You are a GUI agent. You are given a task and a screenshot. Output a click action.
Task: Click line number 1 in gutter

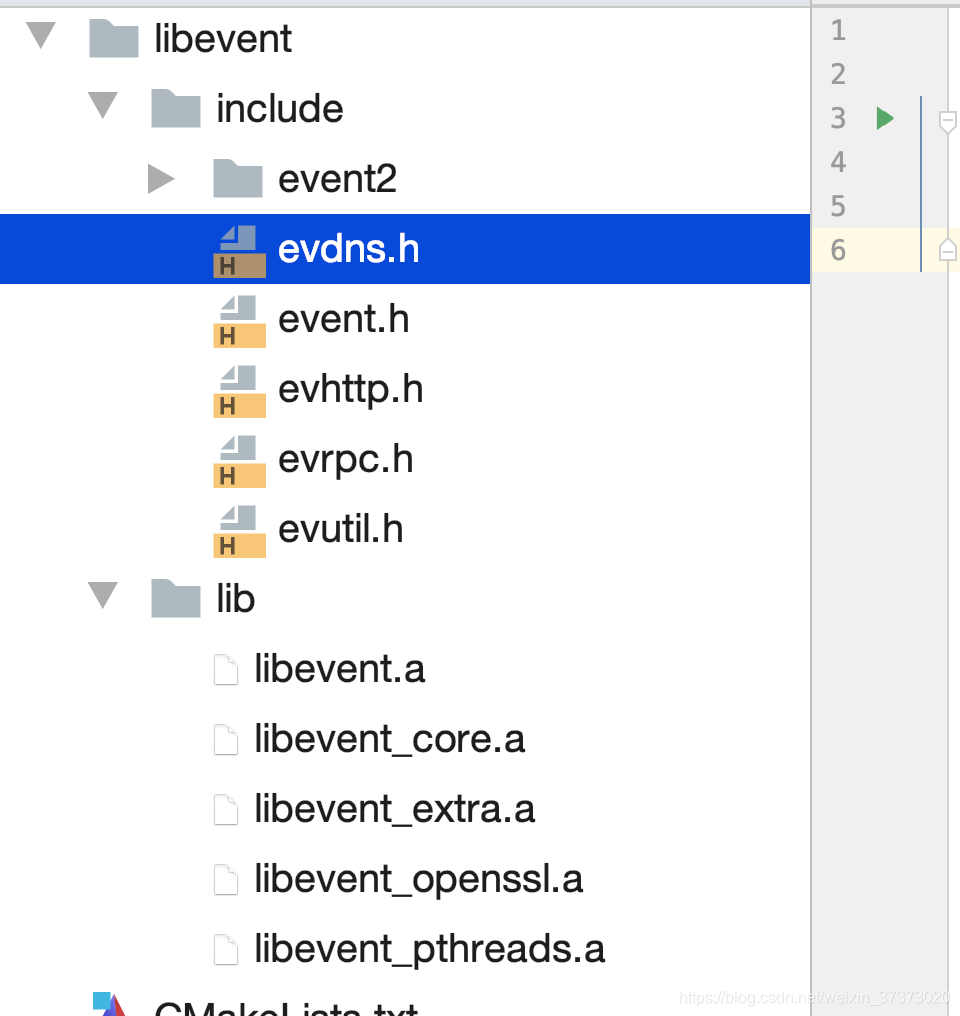(x=838, y=30)
